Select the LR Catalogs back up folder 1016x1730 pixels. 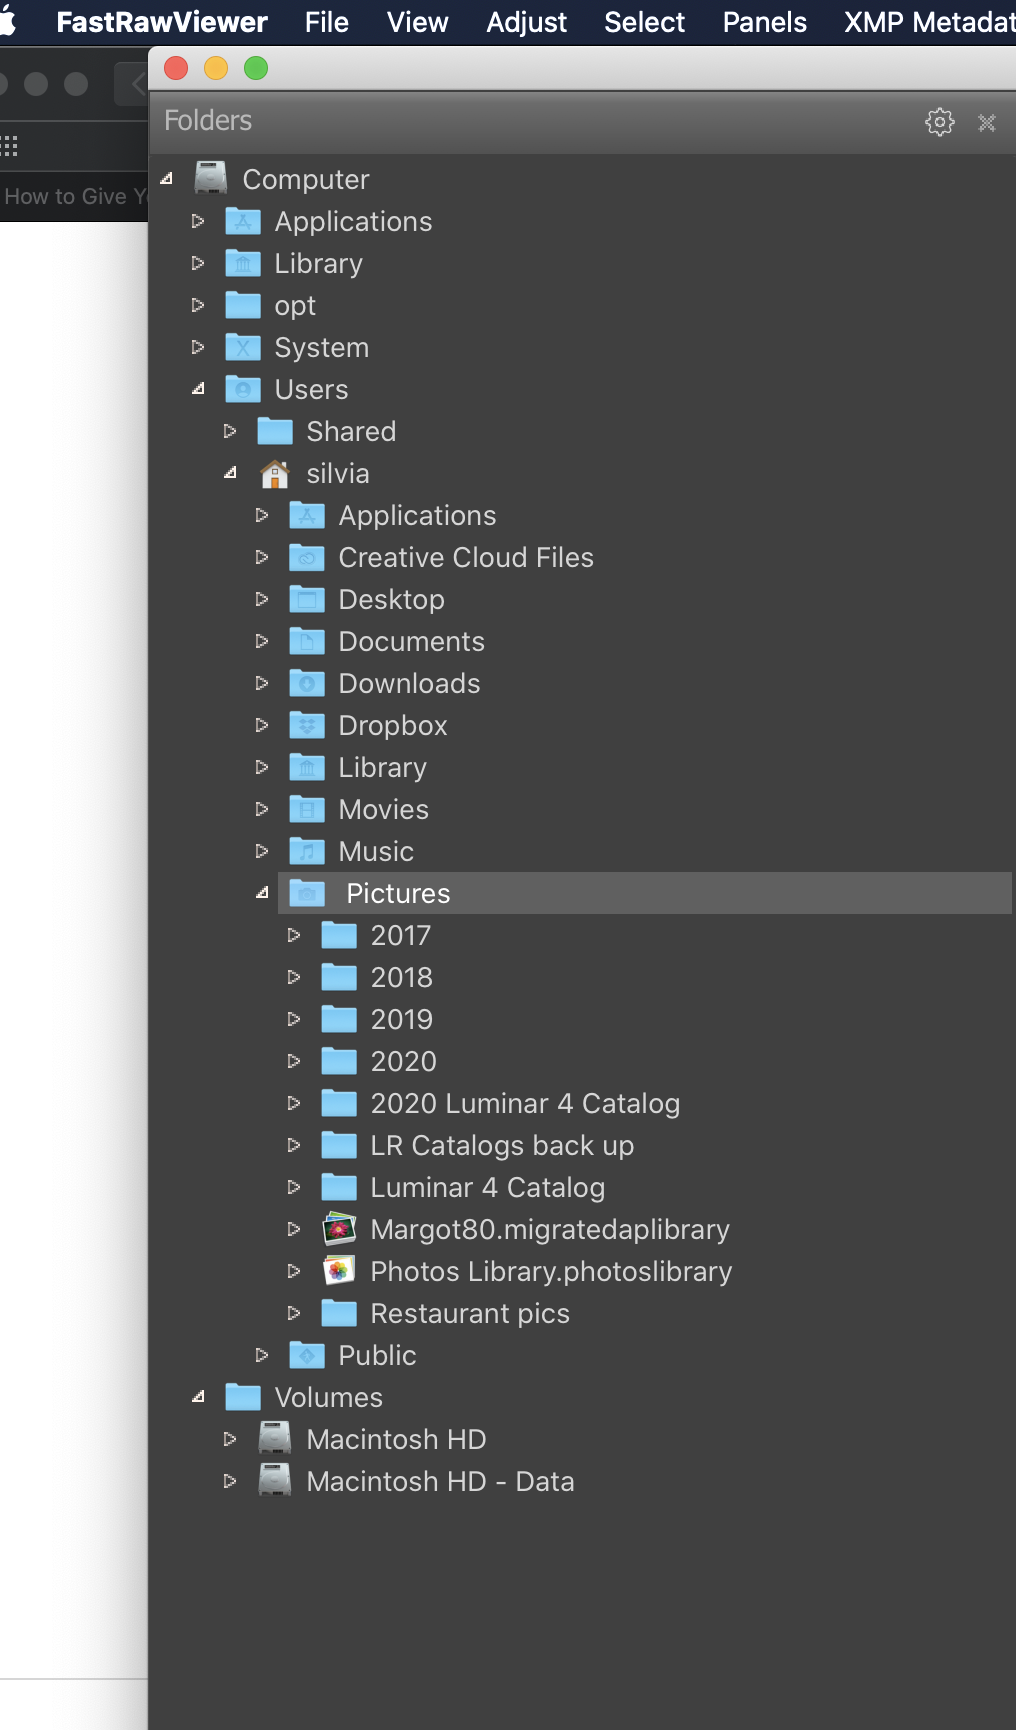click(x=501, y=1145)
